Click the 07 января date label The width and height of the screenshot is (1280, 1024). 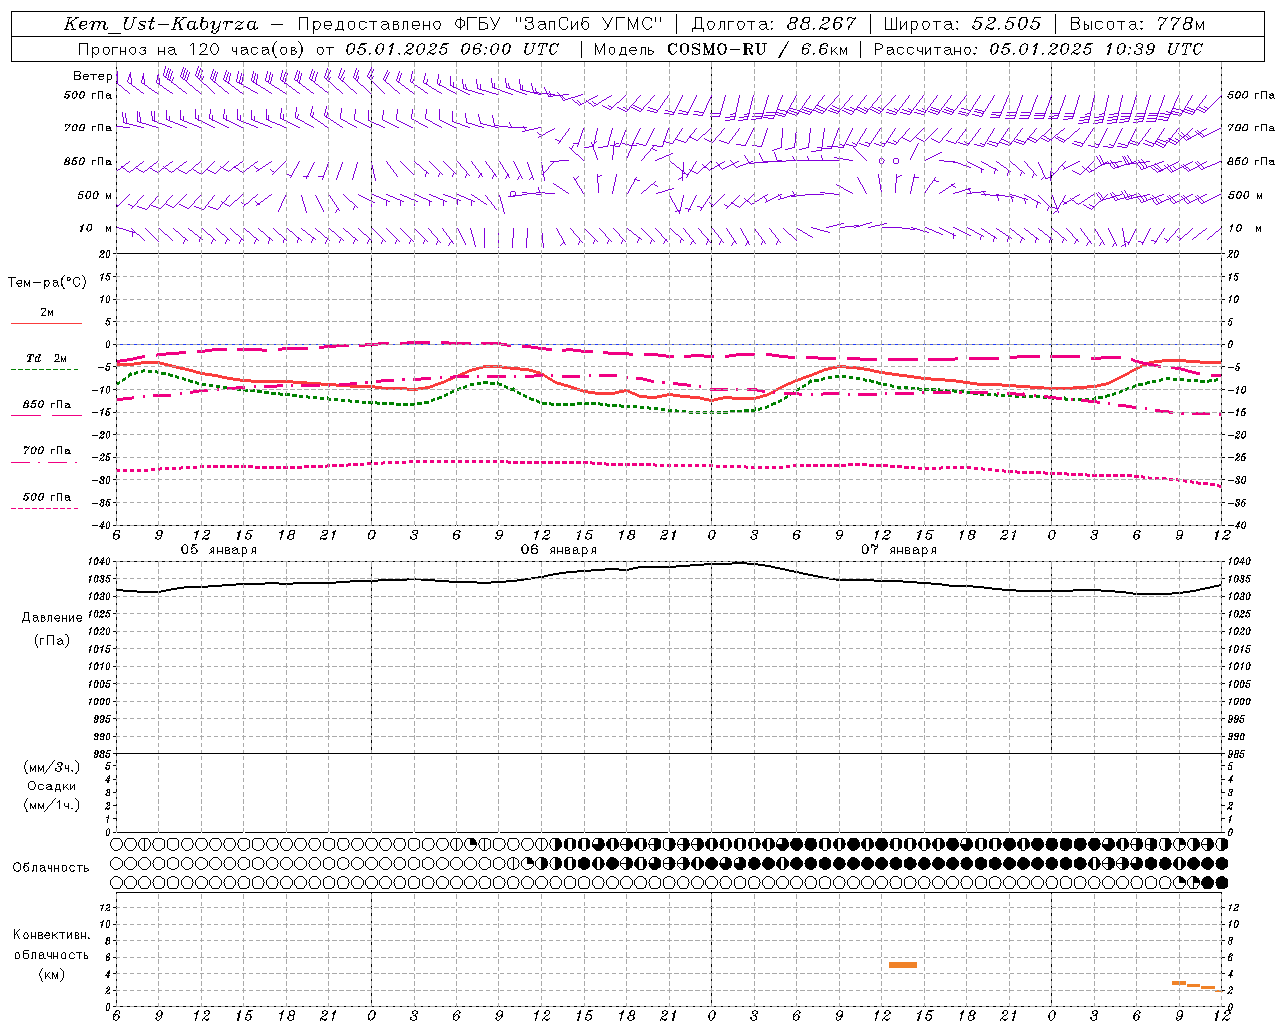(899, 550)
